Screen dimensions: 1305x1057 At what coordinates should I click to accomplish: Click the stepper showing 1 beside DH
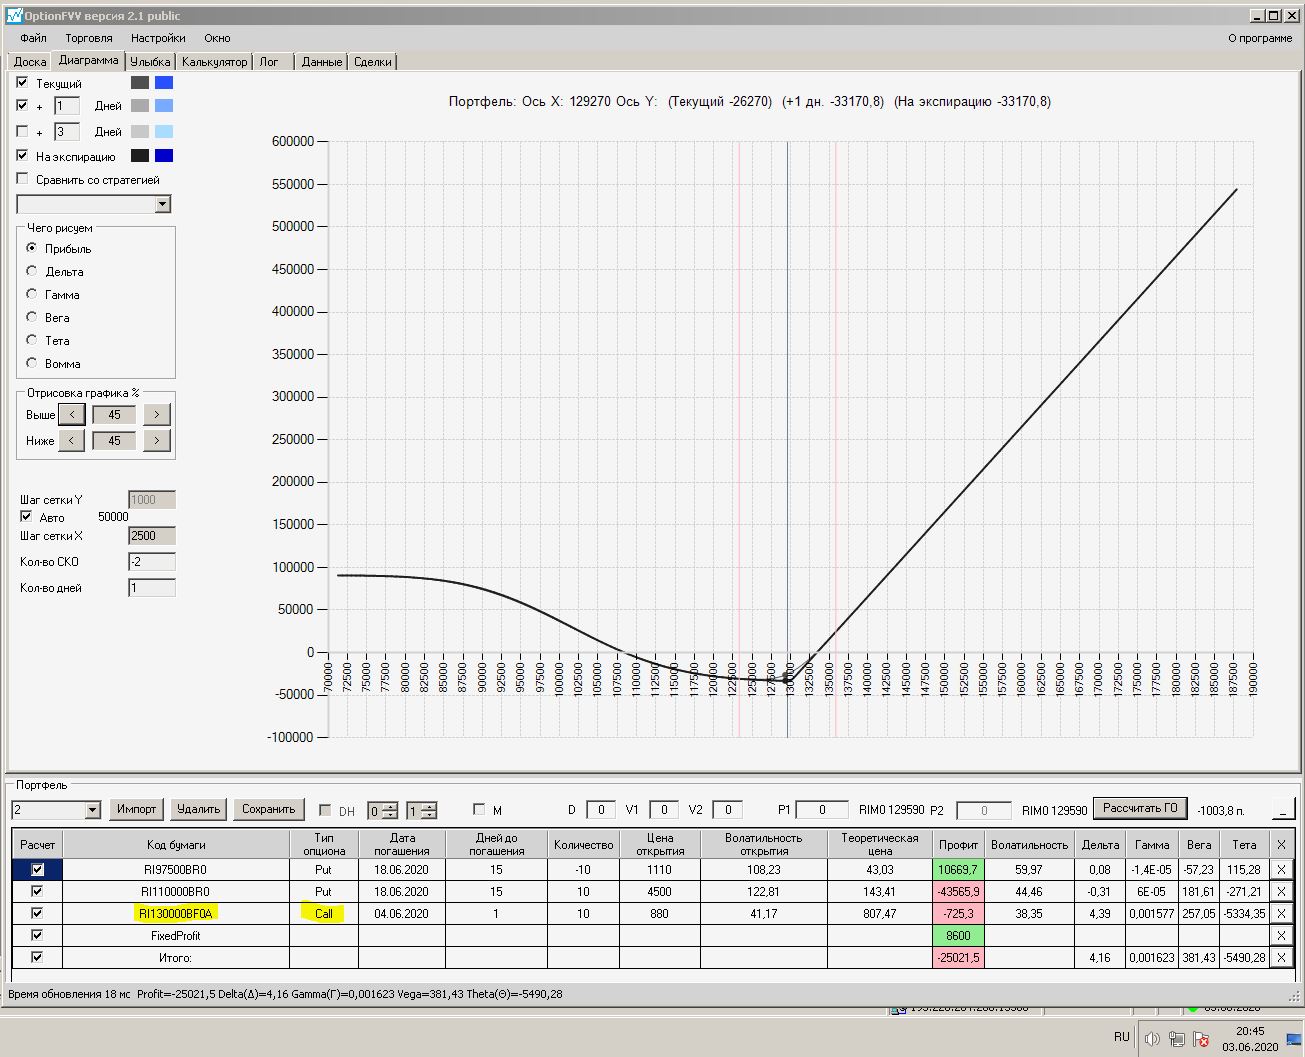tap(421, 811)
